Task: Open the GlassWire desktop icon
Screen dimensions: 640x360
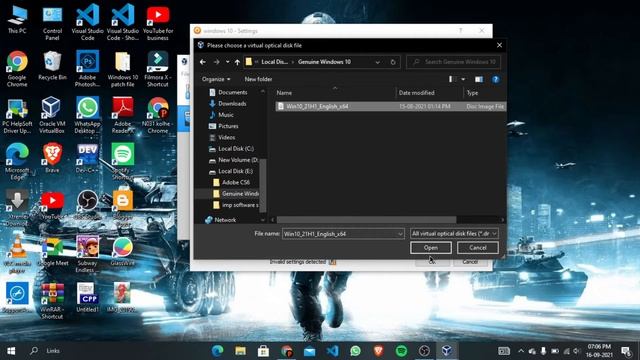Action: 122,251
